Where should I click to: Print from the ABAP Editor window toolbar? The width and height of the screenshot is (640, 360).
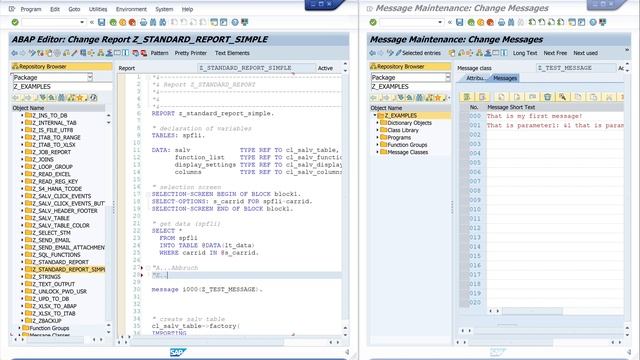coord(143,22)
